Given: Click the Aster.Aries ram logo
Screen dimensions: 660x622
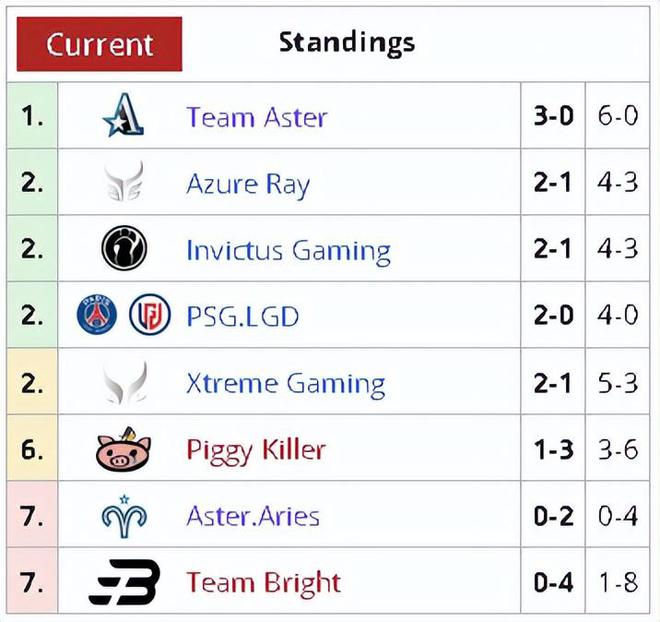Looking at the screenshot, I should pos(124,516).
